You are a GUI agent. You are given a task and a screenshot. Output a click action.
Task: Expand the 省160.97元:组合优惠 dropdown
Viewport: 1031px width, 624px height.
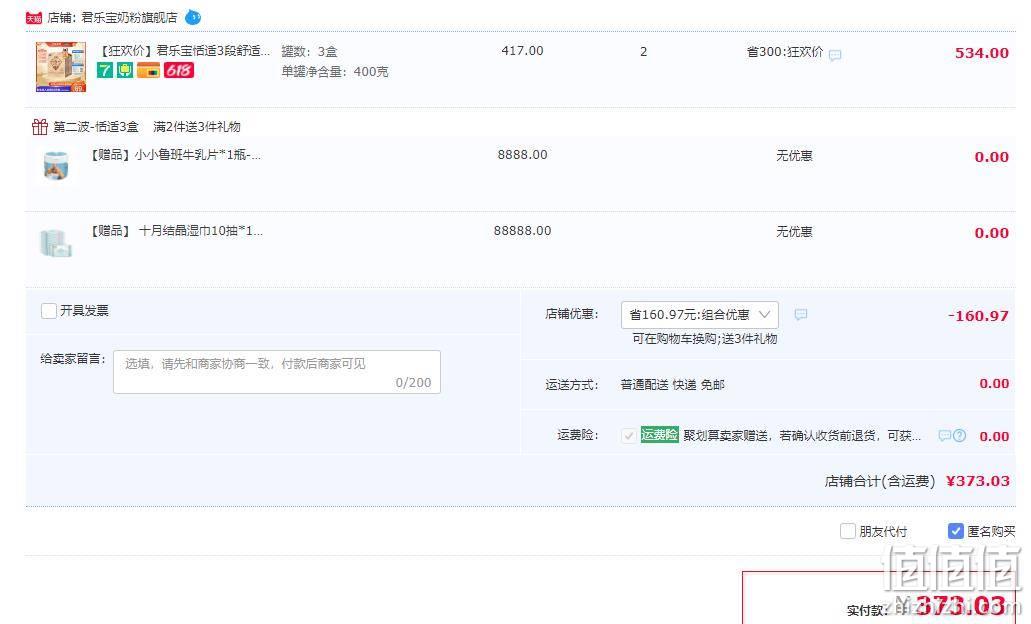tap(700, 315)
